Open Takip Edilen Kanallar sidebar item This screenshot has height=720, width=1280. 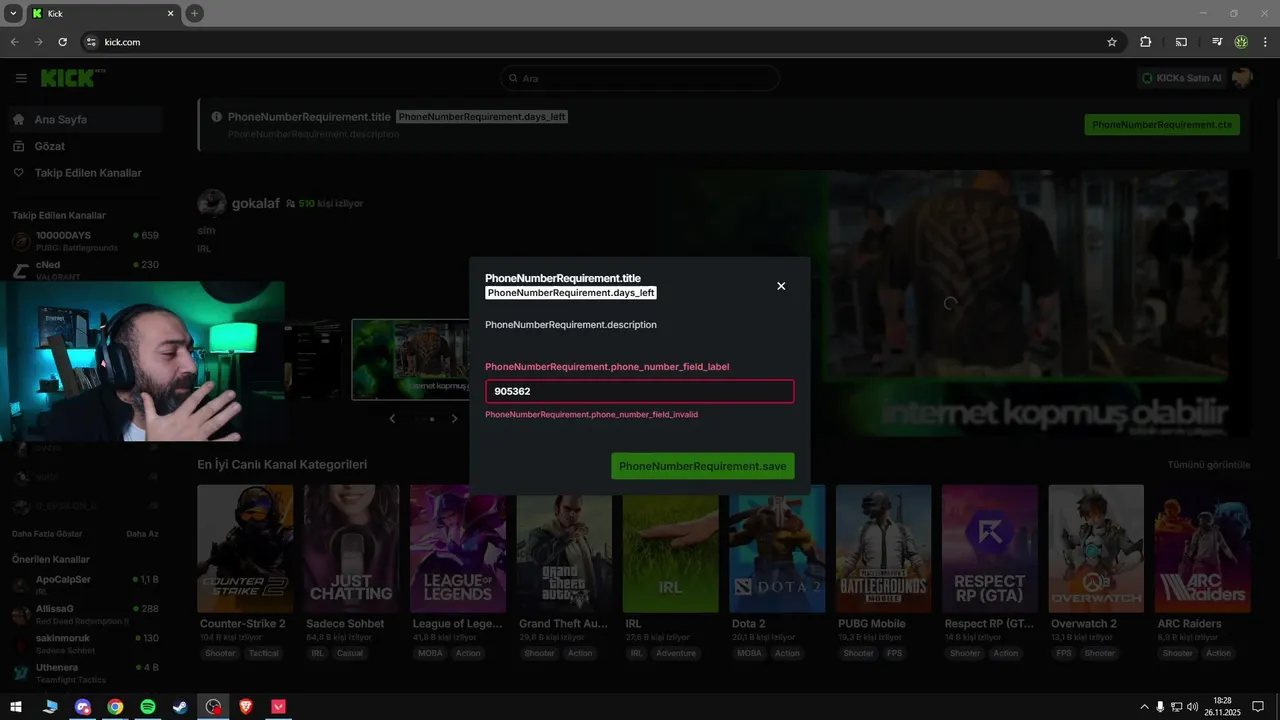84,173
